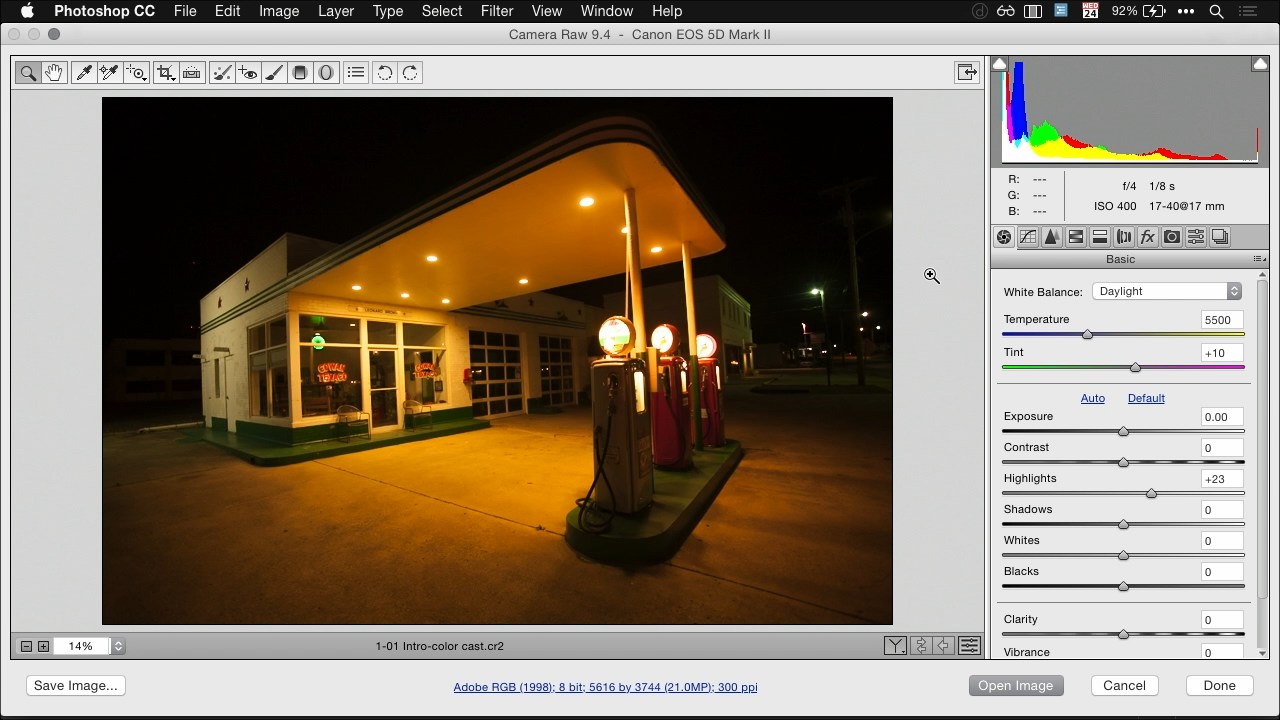Viewport: 1280px width, 720px height.
Task: Click the Done button
Action: 1219,685
